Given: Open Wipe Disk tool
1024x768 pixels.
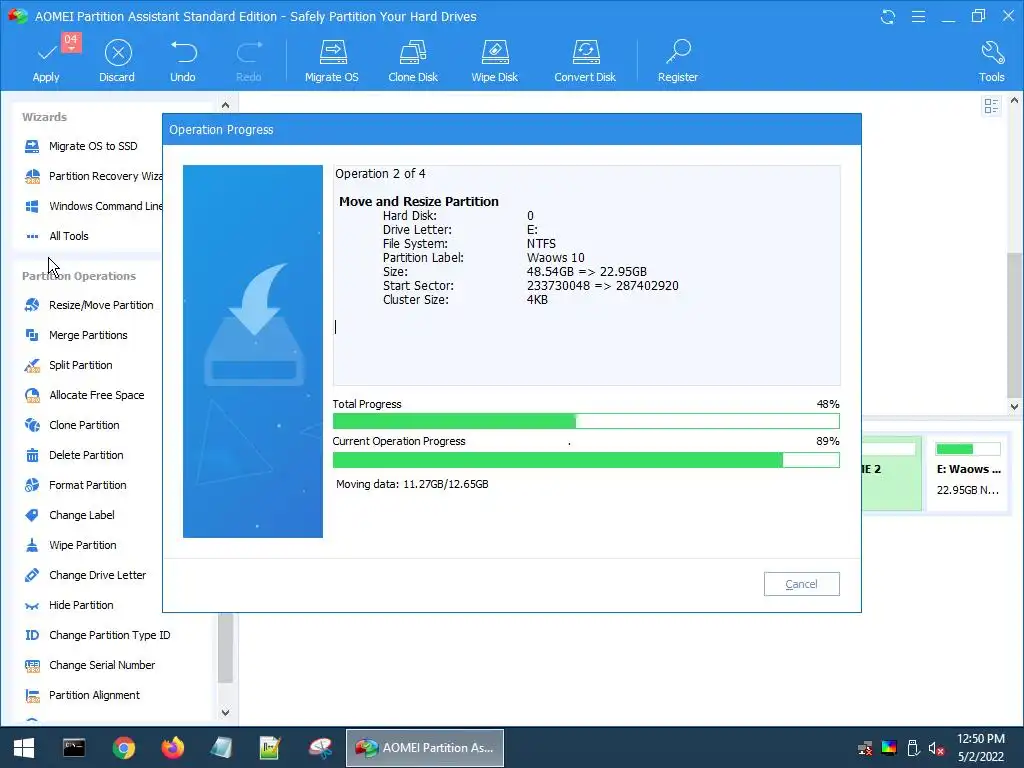Looking at the screenshot, I should tap(494, 61).
